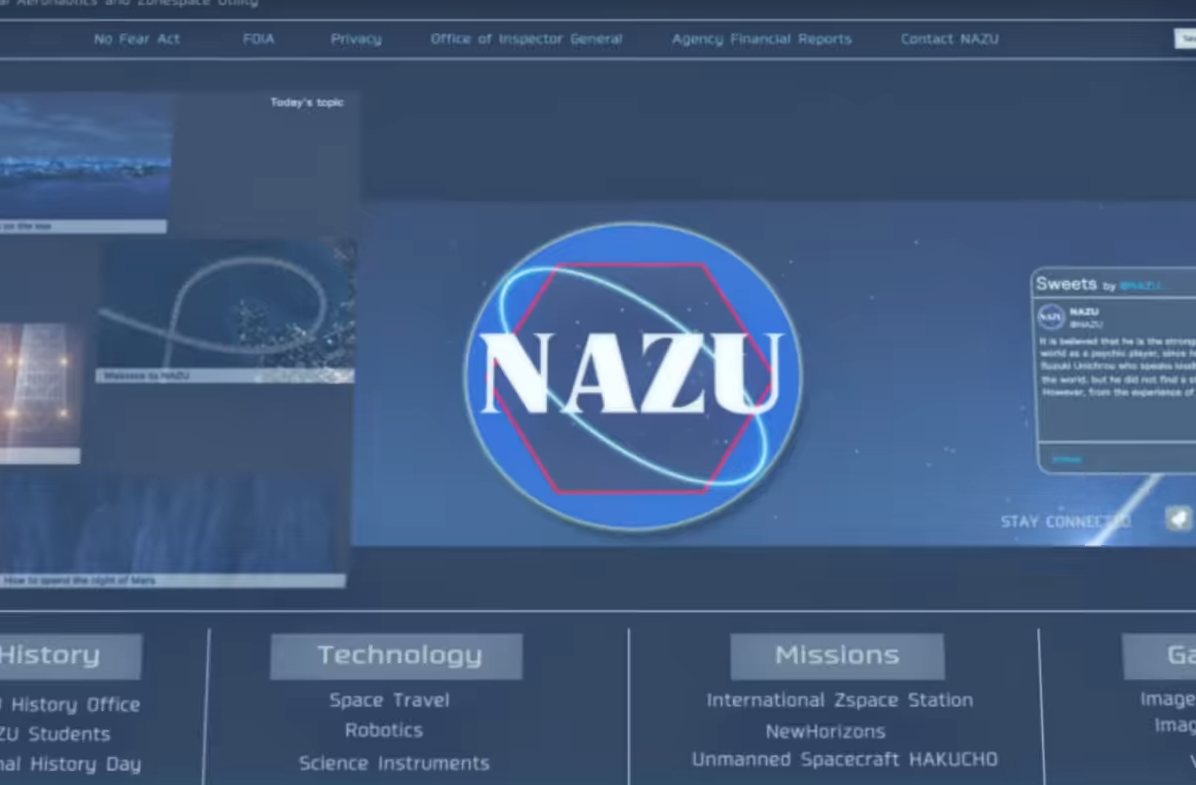This screenshot has width=1196, height=785.
Task: Click the follow link at widget bottom
Action: click(1066, 459)
